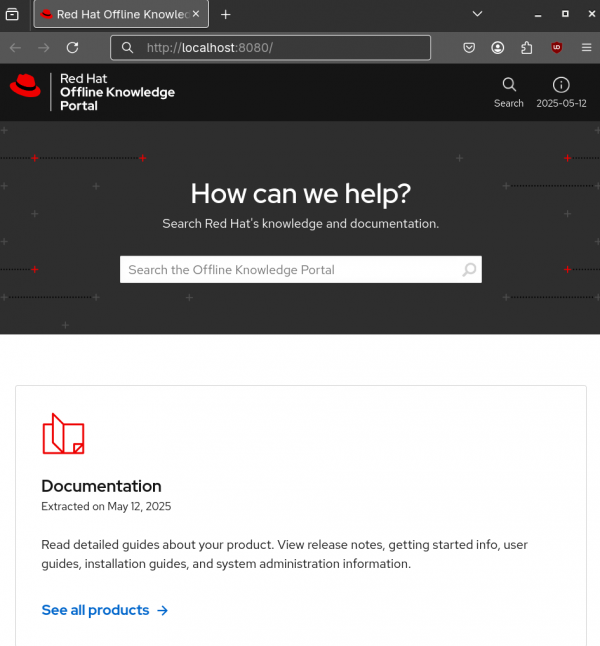Click the magnifier icon in search box
600x646 pixels.
point(469,270)
